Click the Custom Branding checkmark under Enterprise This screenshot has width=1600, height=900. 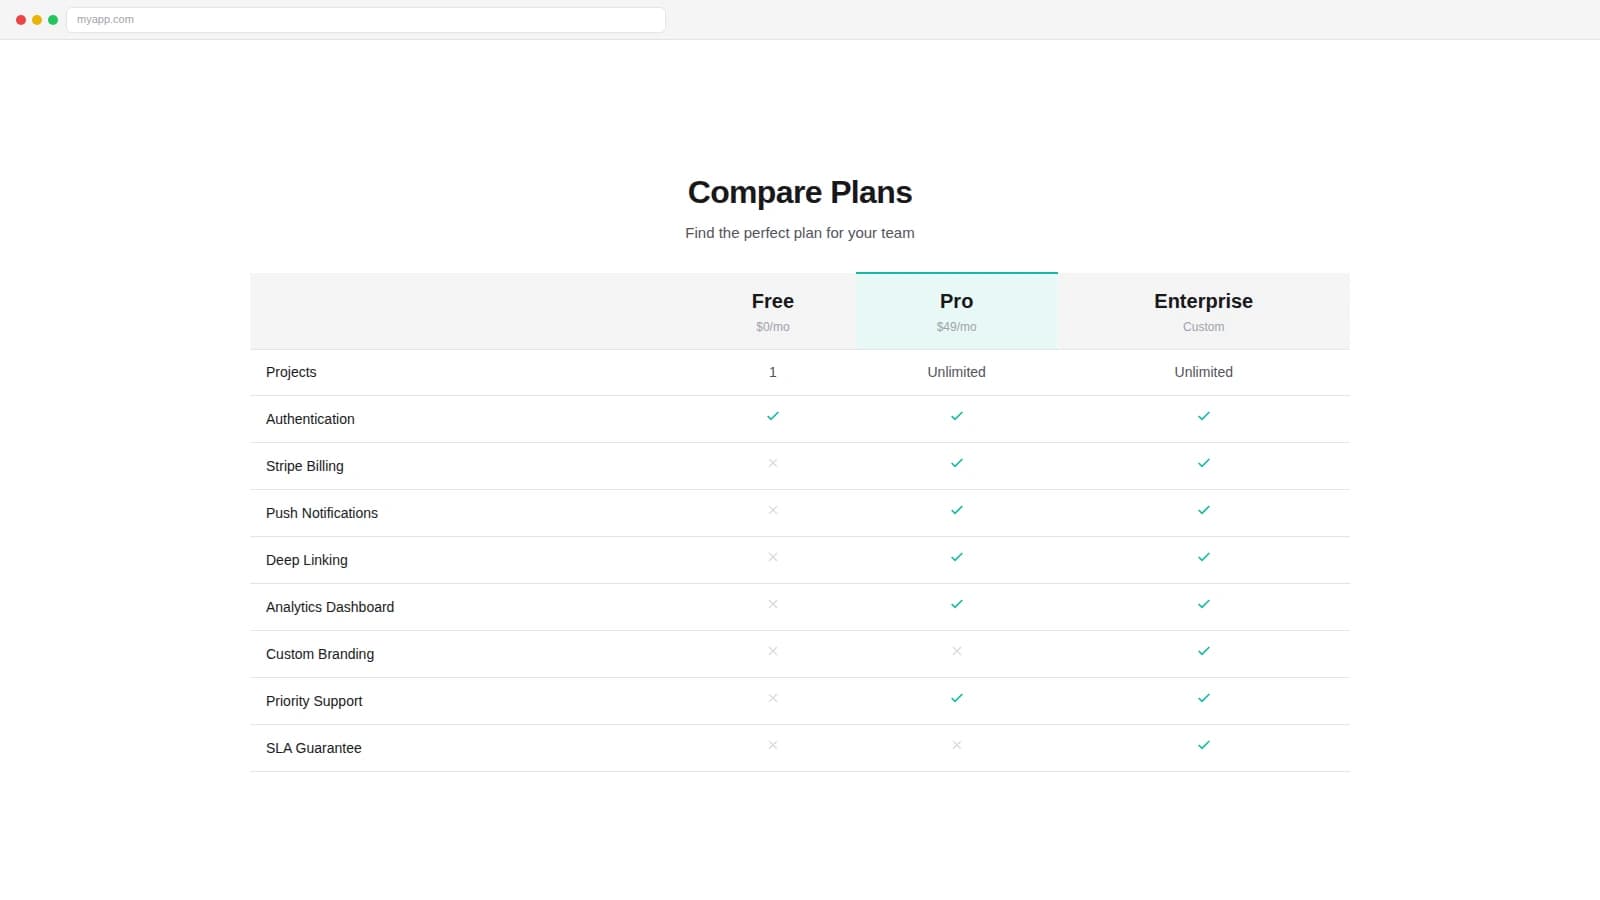tap(1204, 651)
